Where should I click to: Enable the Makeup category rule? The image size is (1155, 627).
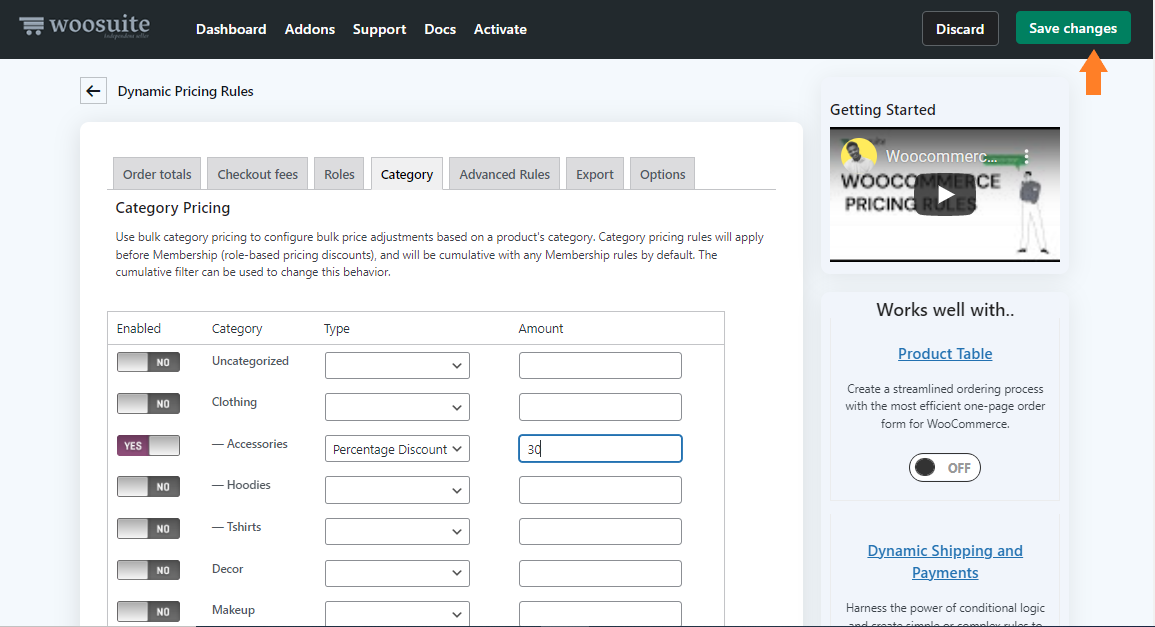pyautogui.click(x=148, y=612)
